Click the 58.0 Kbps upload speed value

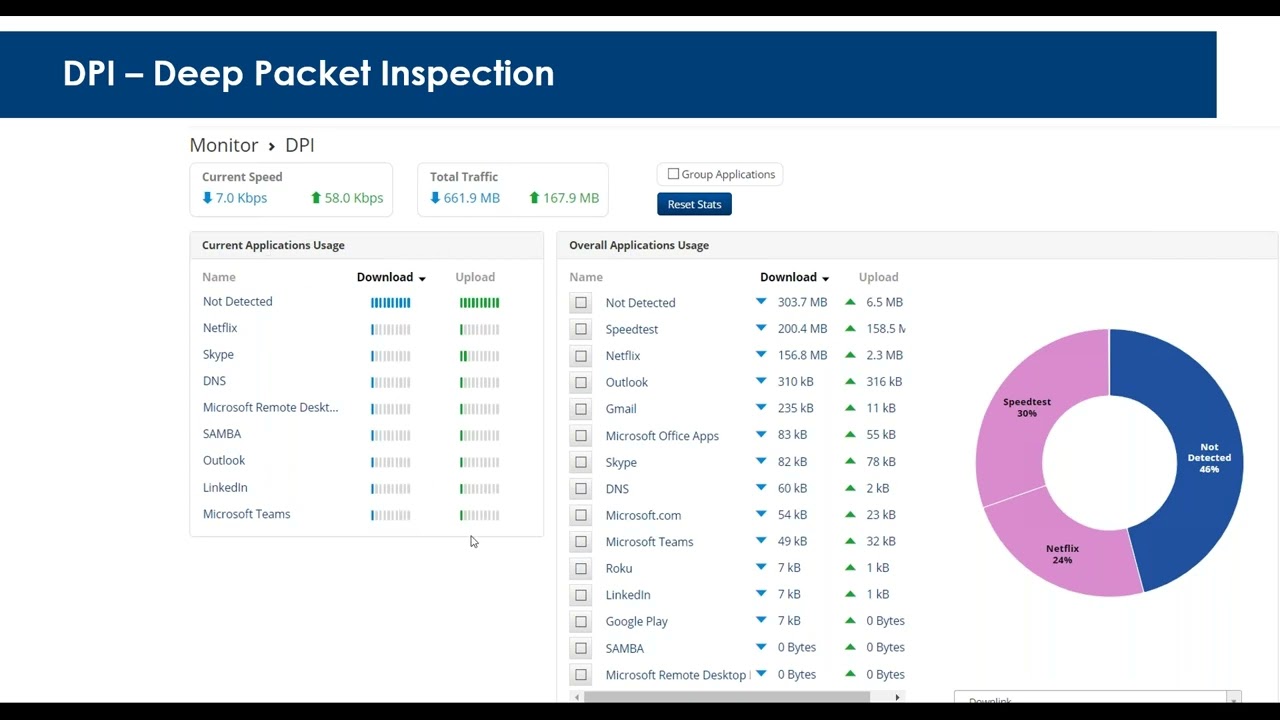[x=354, y=198]
